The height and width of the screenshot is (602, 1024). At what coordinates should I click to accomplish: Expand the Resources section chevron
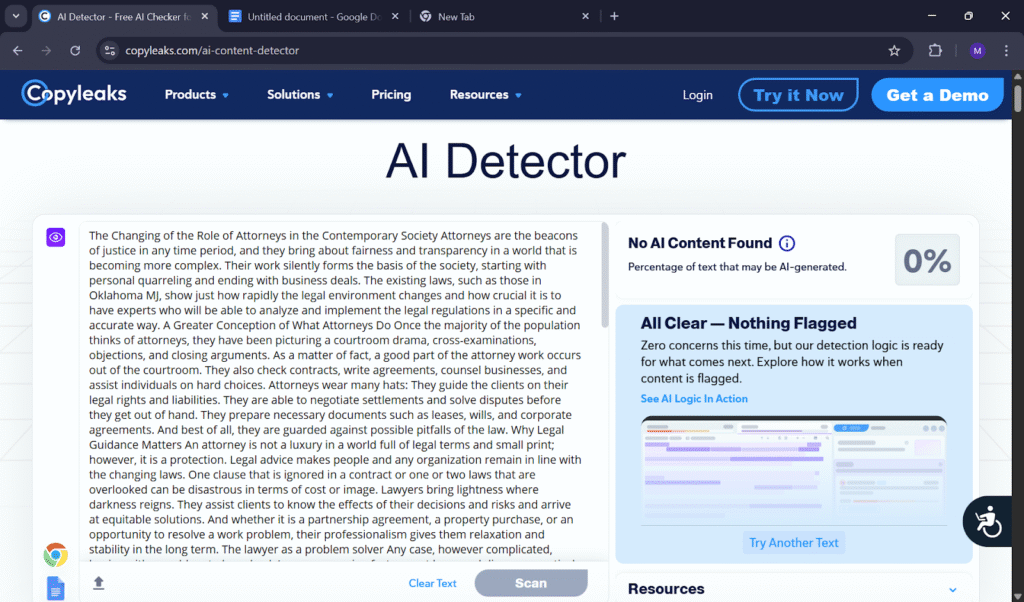(952, 590)
